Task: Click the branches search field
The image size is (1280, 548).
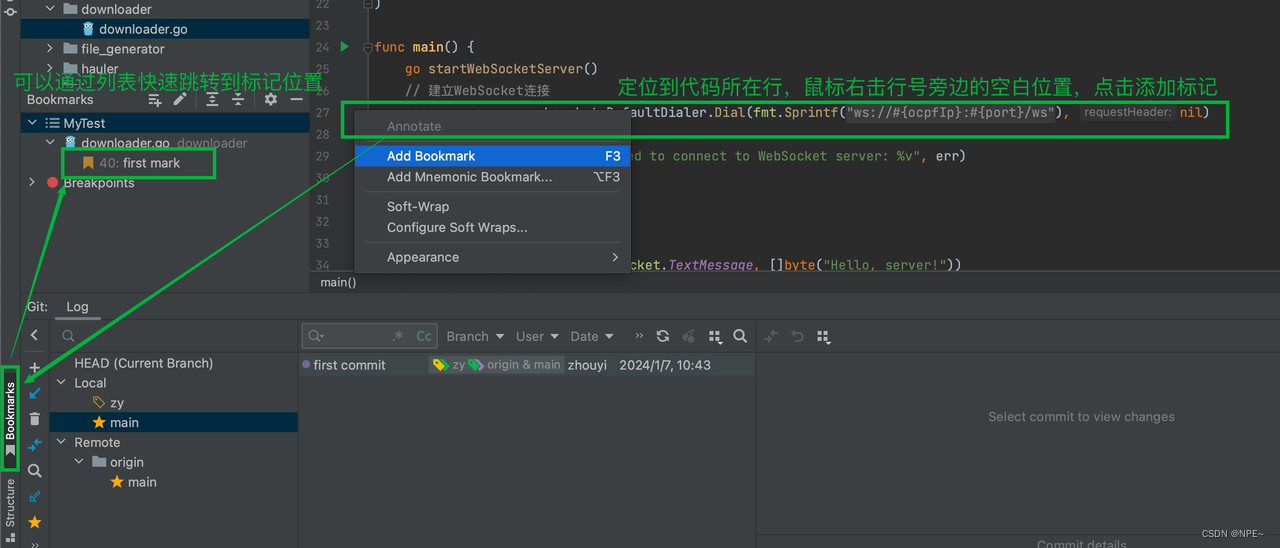Action: point(170,337)
